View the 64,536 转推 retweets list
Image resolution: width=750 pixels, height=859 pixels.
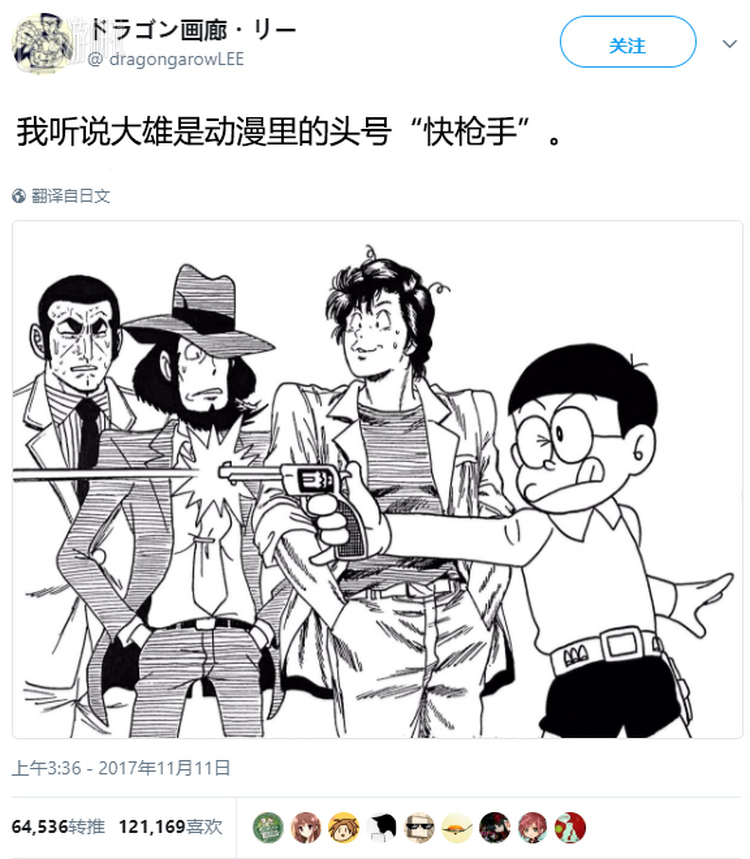point(58,827)
